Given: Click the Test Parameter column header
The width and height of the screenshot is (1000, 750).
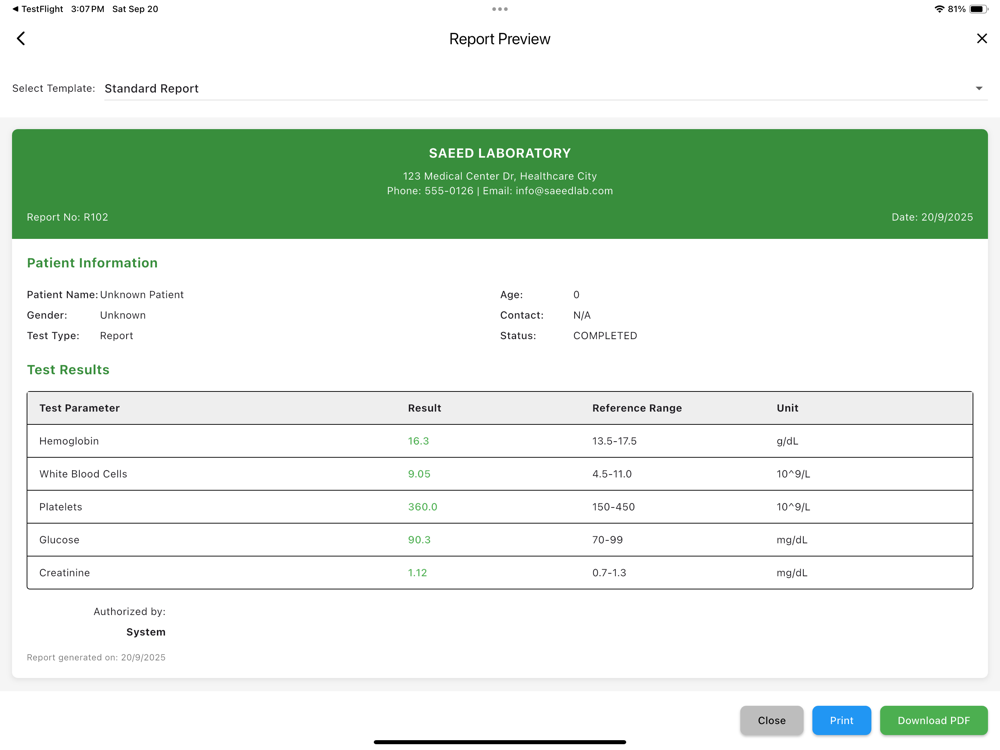Looking at the screenshot, I should (x=79, y=408).
